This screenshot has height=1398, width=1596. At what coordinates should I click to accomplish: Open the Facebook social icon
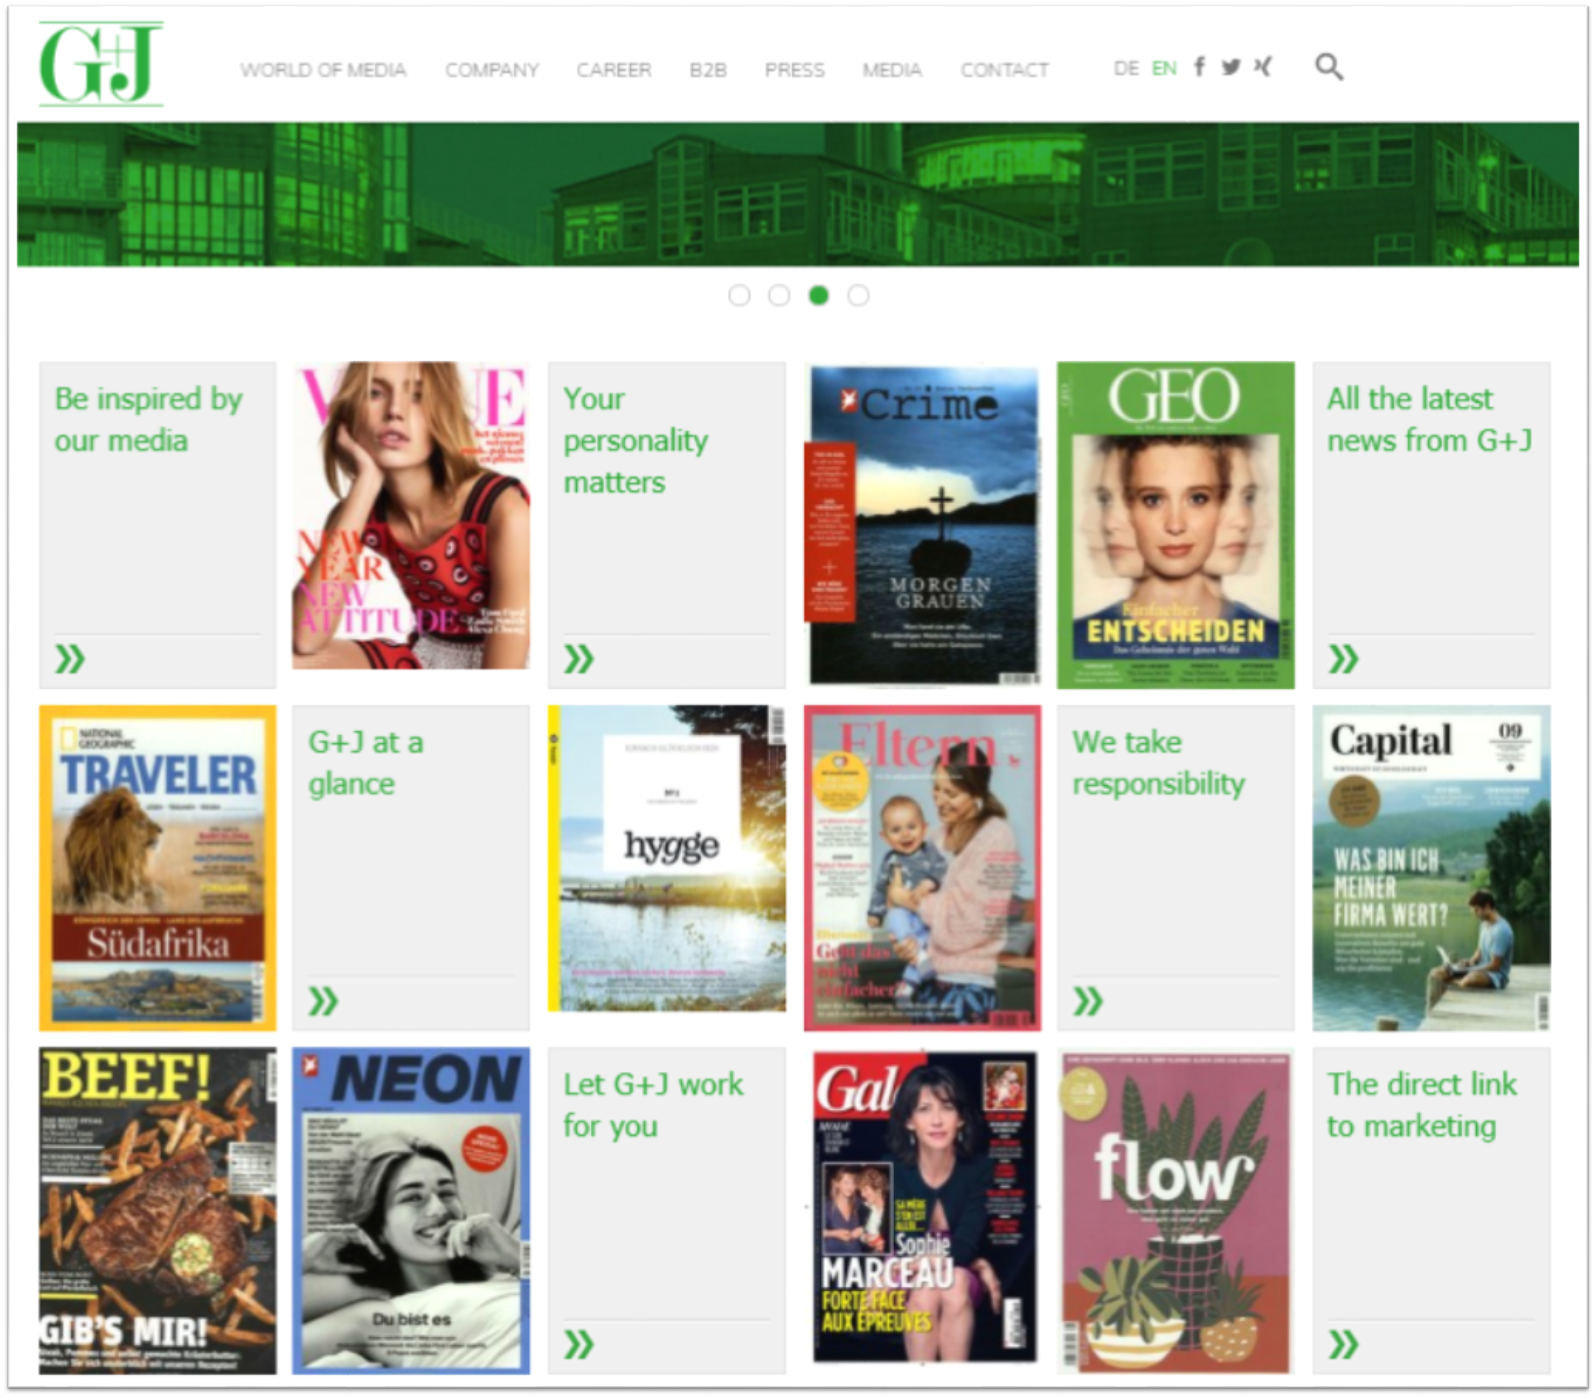click(1199, 67)
